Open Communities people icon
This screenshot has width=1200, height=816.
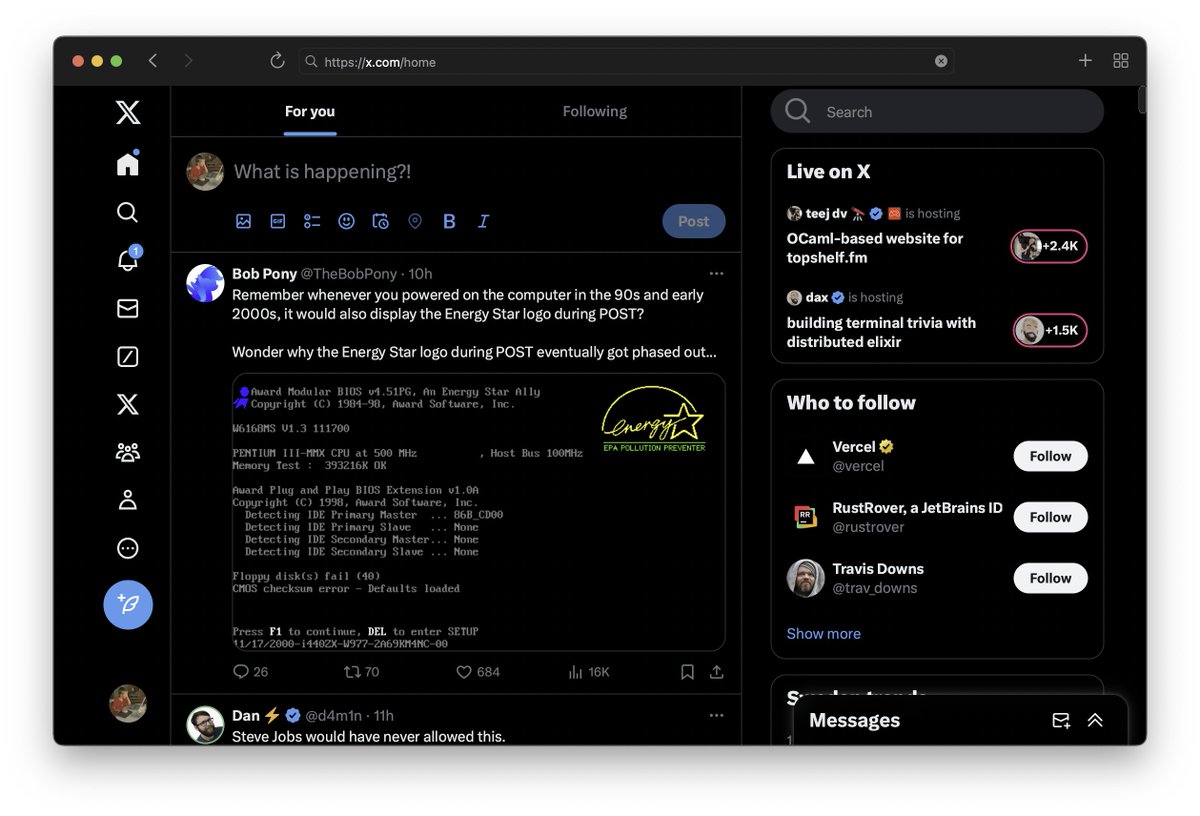click(128, 452)
